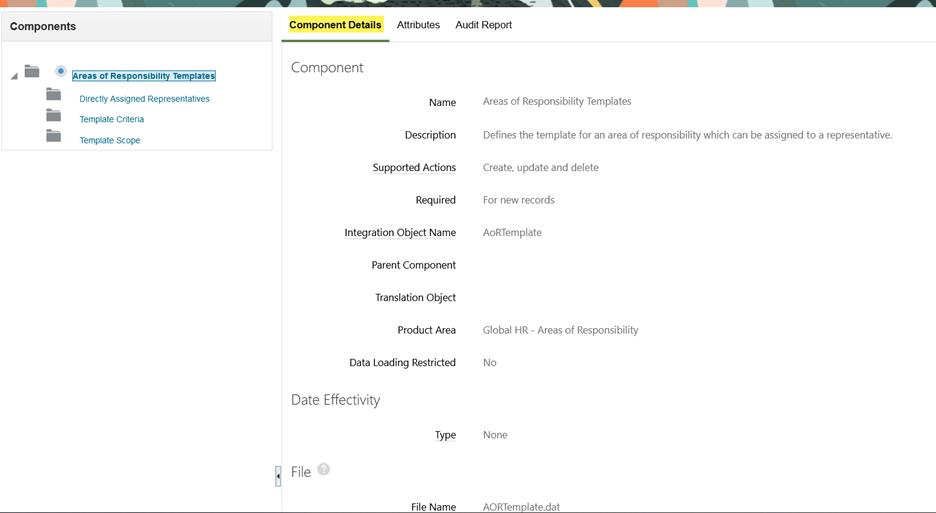Open the Template Criteria component
Viewport: 936px width, 513px height.
pos(112,119)
